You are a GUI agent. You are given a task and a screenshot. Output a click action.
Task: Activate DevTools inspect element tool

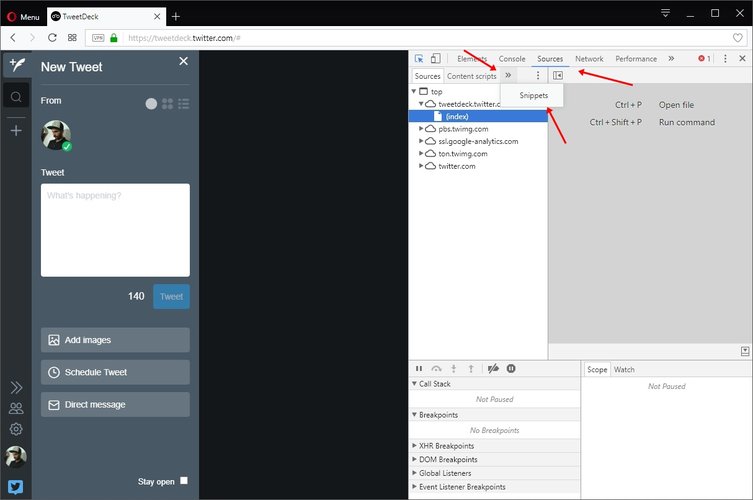tap(419, 59)
